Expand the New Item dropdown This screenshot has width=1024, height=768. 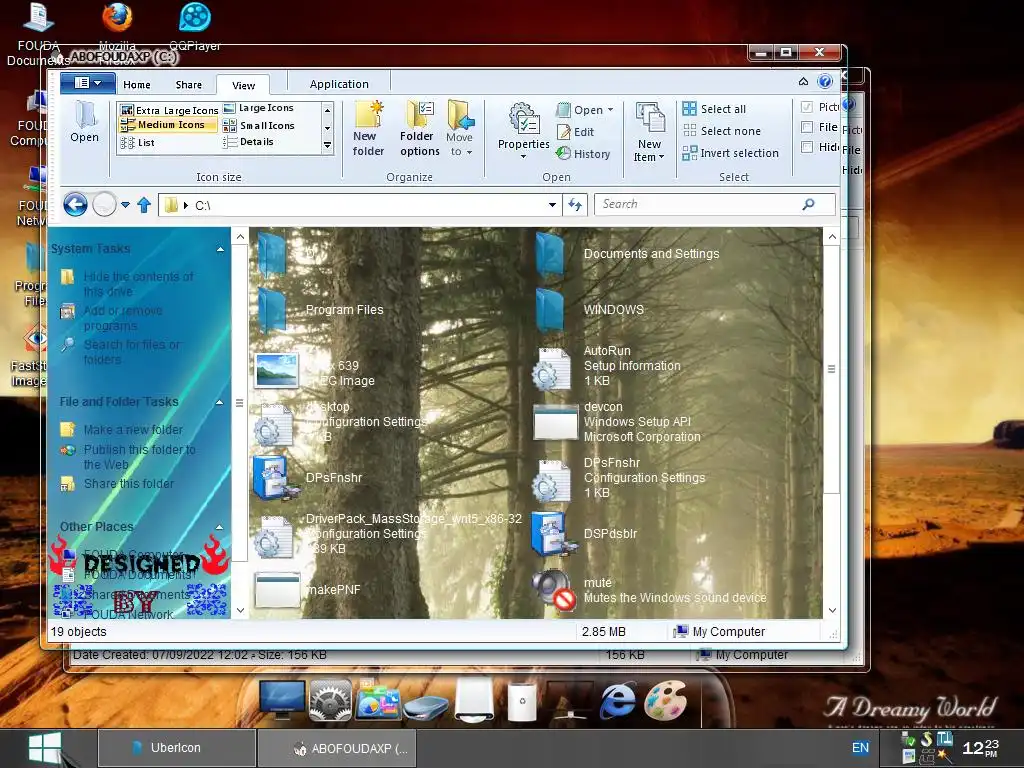(662, 157)
